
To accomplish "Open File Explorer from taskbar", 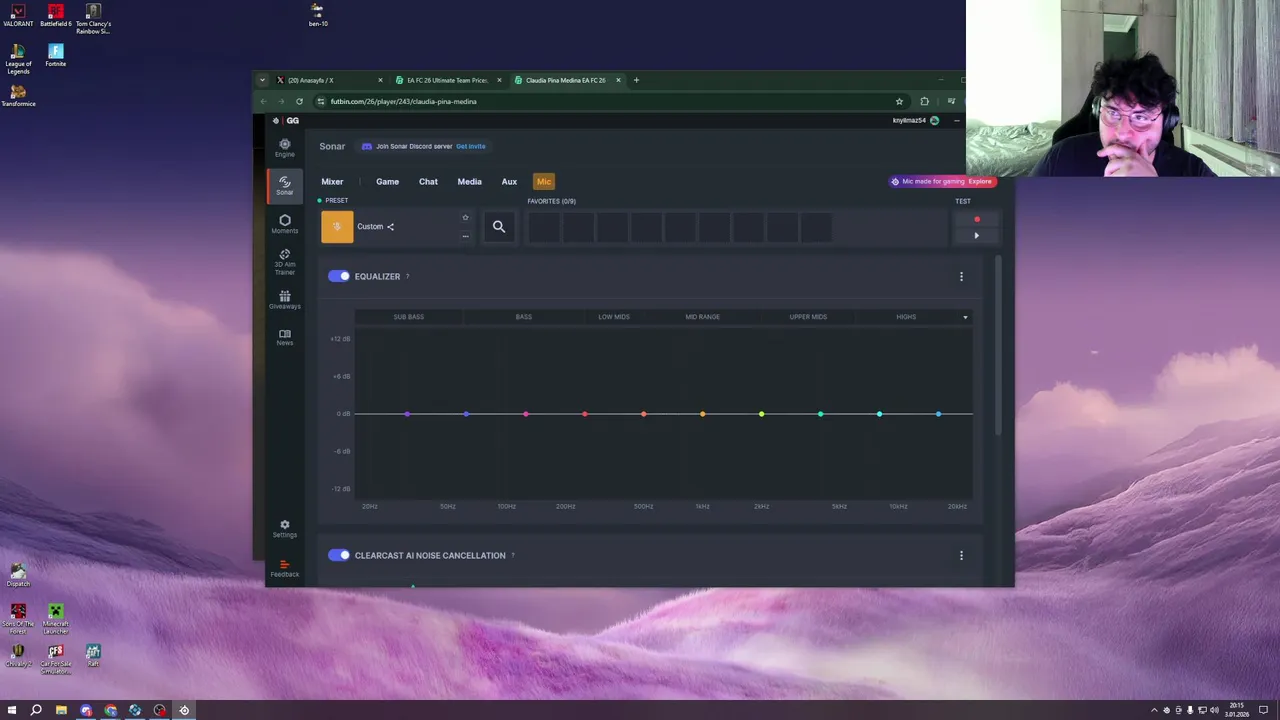I will pyautogui.click(x=61, y=710).
